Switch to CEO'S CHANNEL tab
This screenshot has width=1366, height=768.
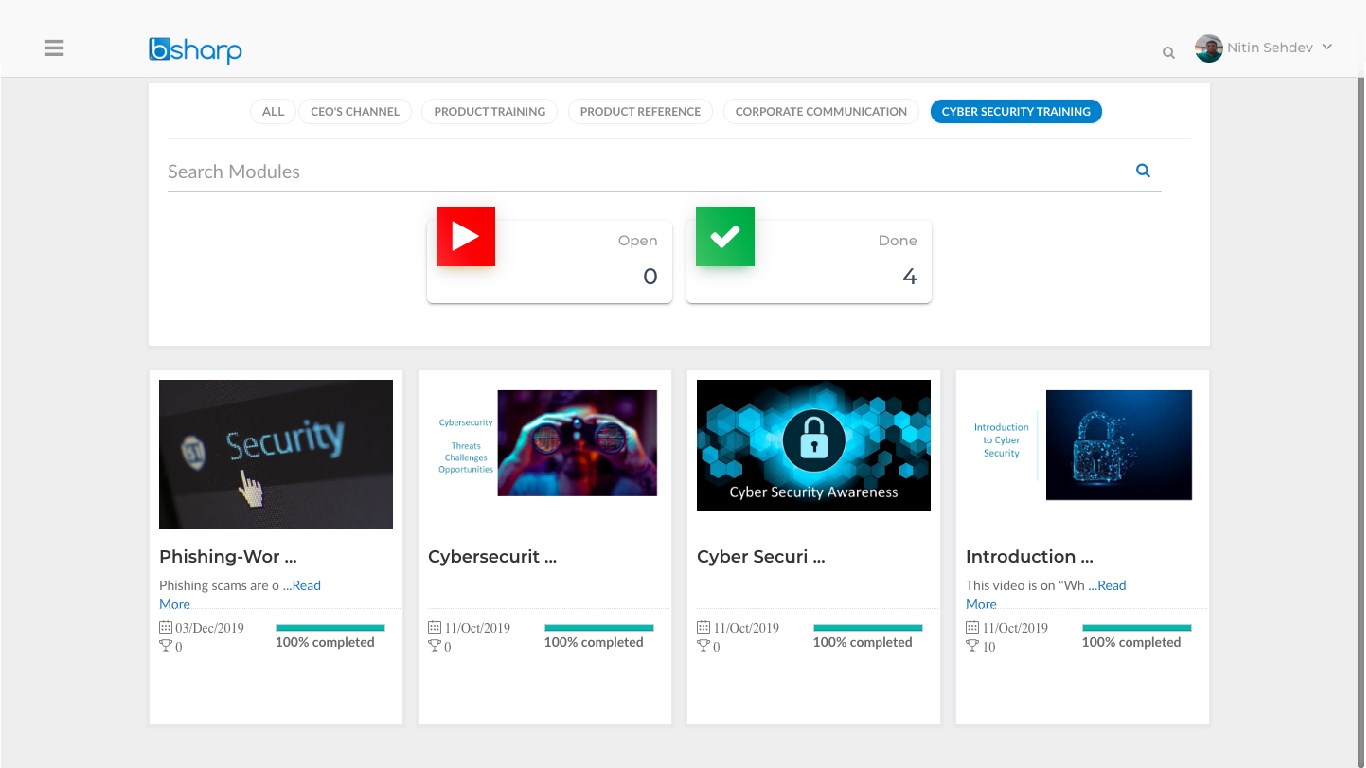[355, 112]
